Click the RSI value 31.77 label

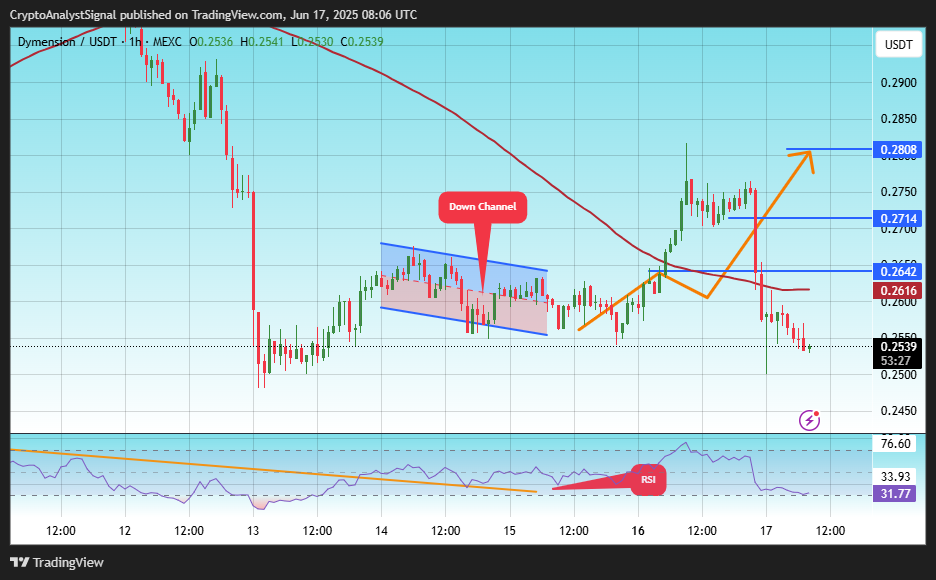click(x=895, y=493)
